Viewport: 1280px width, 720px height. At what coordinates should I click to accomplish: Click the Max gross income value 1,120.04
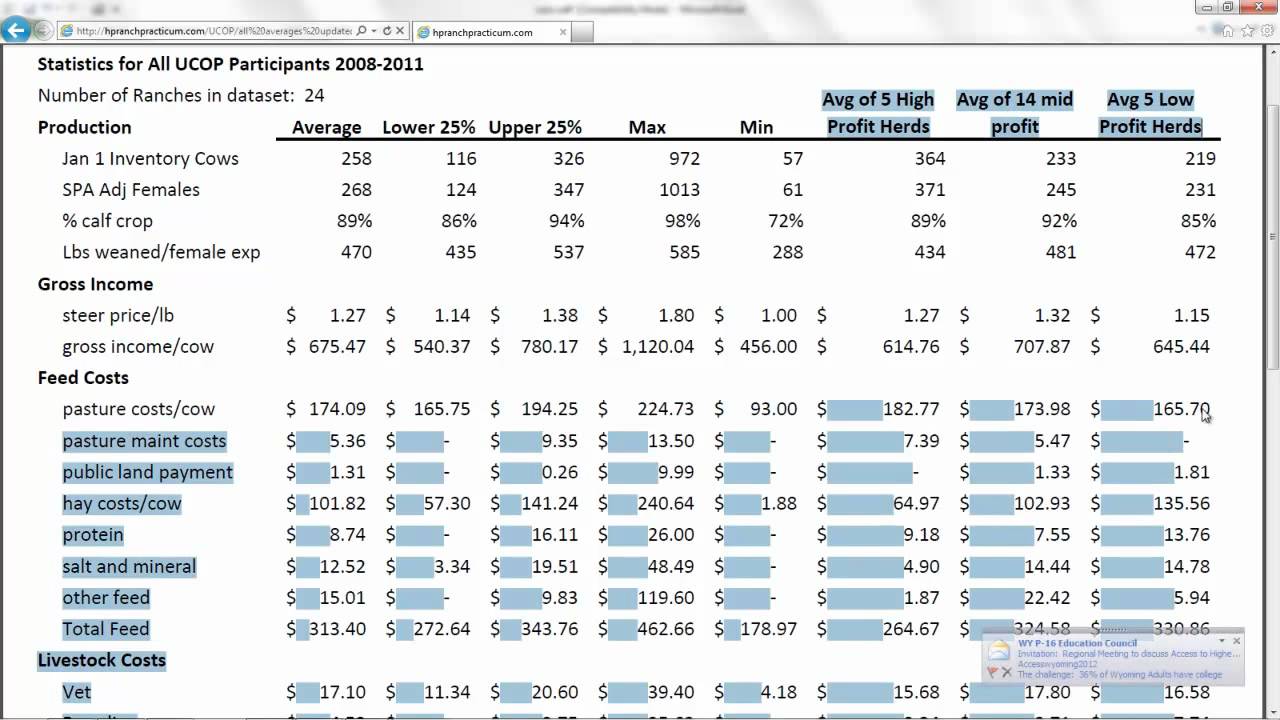[x=657, y=347]
